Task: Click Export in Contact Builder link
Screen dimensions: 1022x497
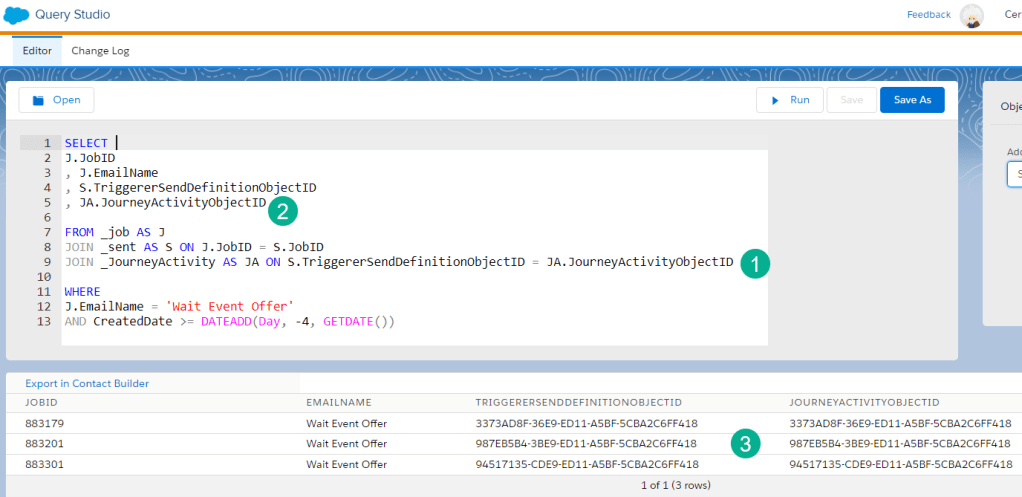Action: coord(87,383)
